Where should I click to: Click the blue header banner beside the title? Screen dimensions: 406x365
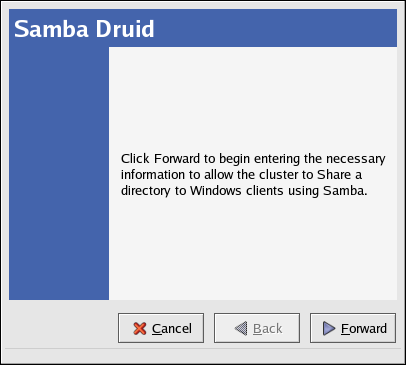click(275, 28)
